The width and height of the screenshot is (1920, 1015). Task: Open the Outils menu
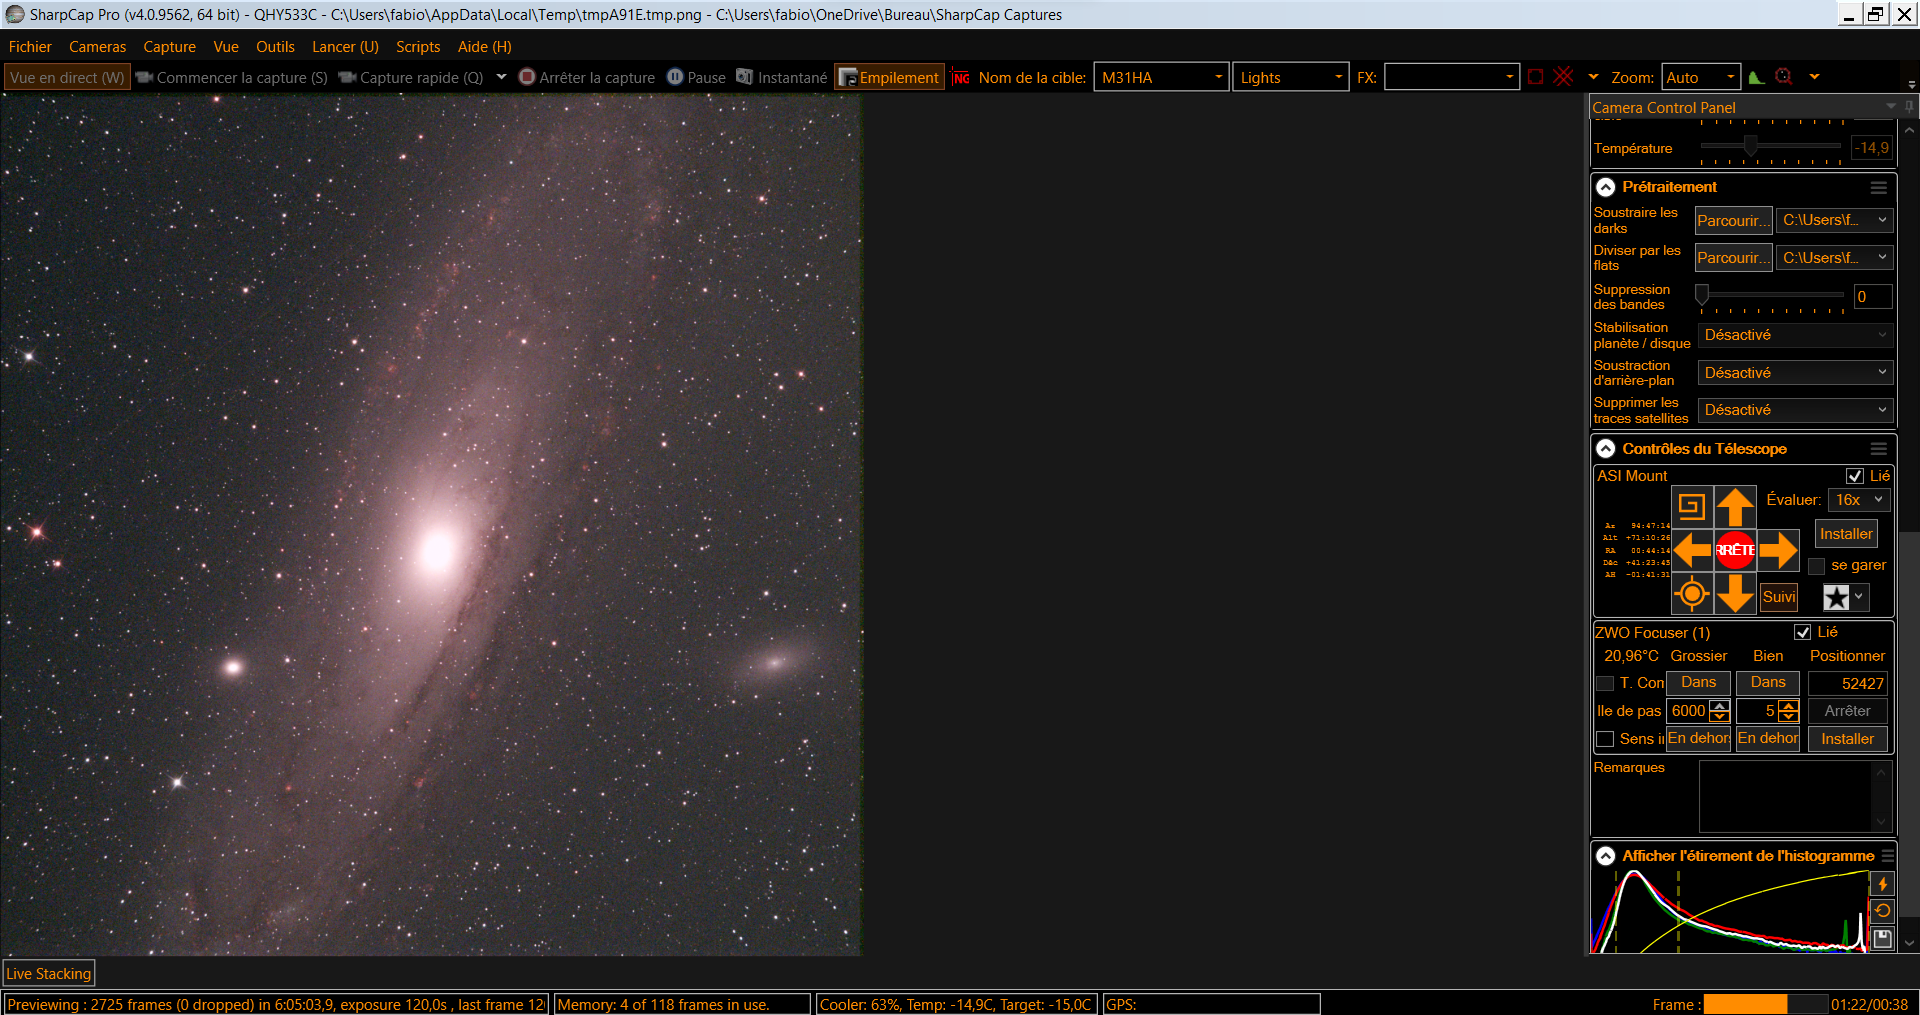[x=275, y=47]
